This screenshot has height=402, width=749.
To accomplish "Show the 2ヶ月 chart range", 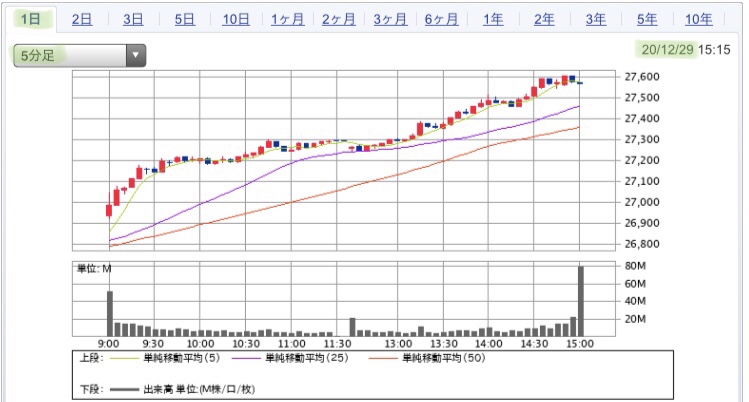I will click(339, 20).
